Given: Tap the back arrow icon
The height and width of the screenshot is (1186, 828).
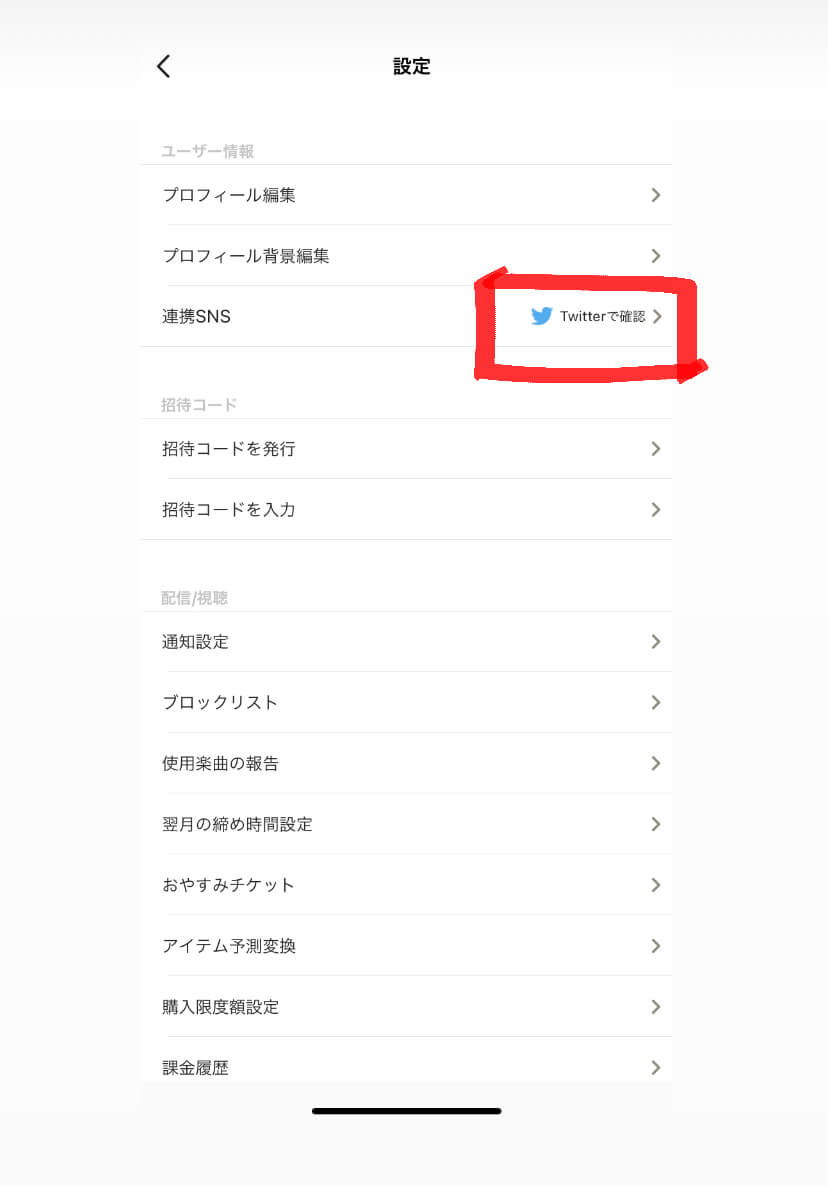Looking at the screenshot, I should pos(164,66).
